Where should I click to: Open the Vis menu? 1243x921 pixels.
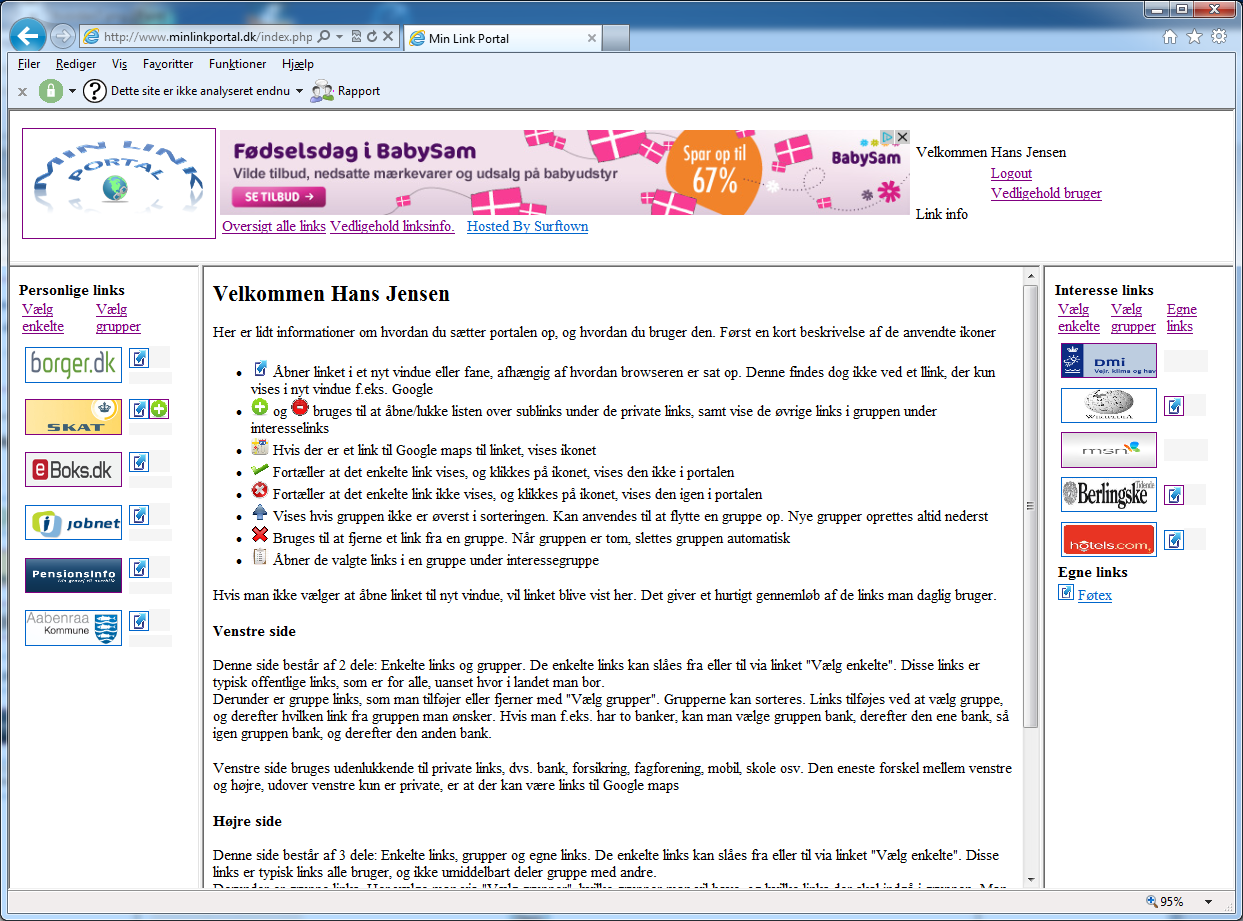(x=120, y=64)
